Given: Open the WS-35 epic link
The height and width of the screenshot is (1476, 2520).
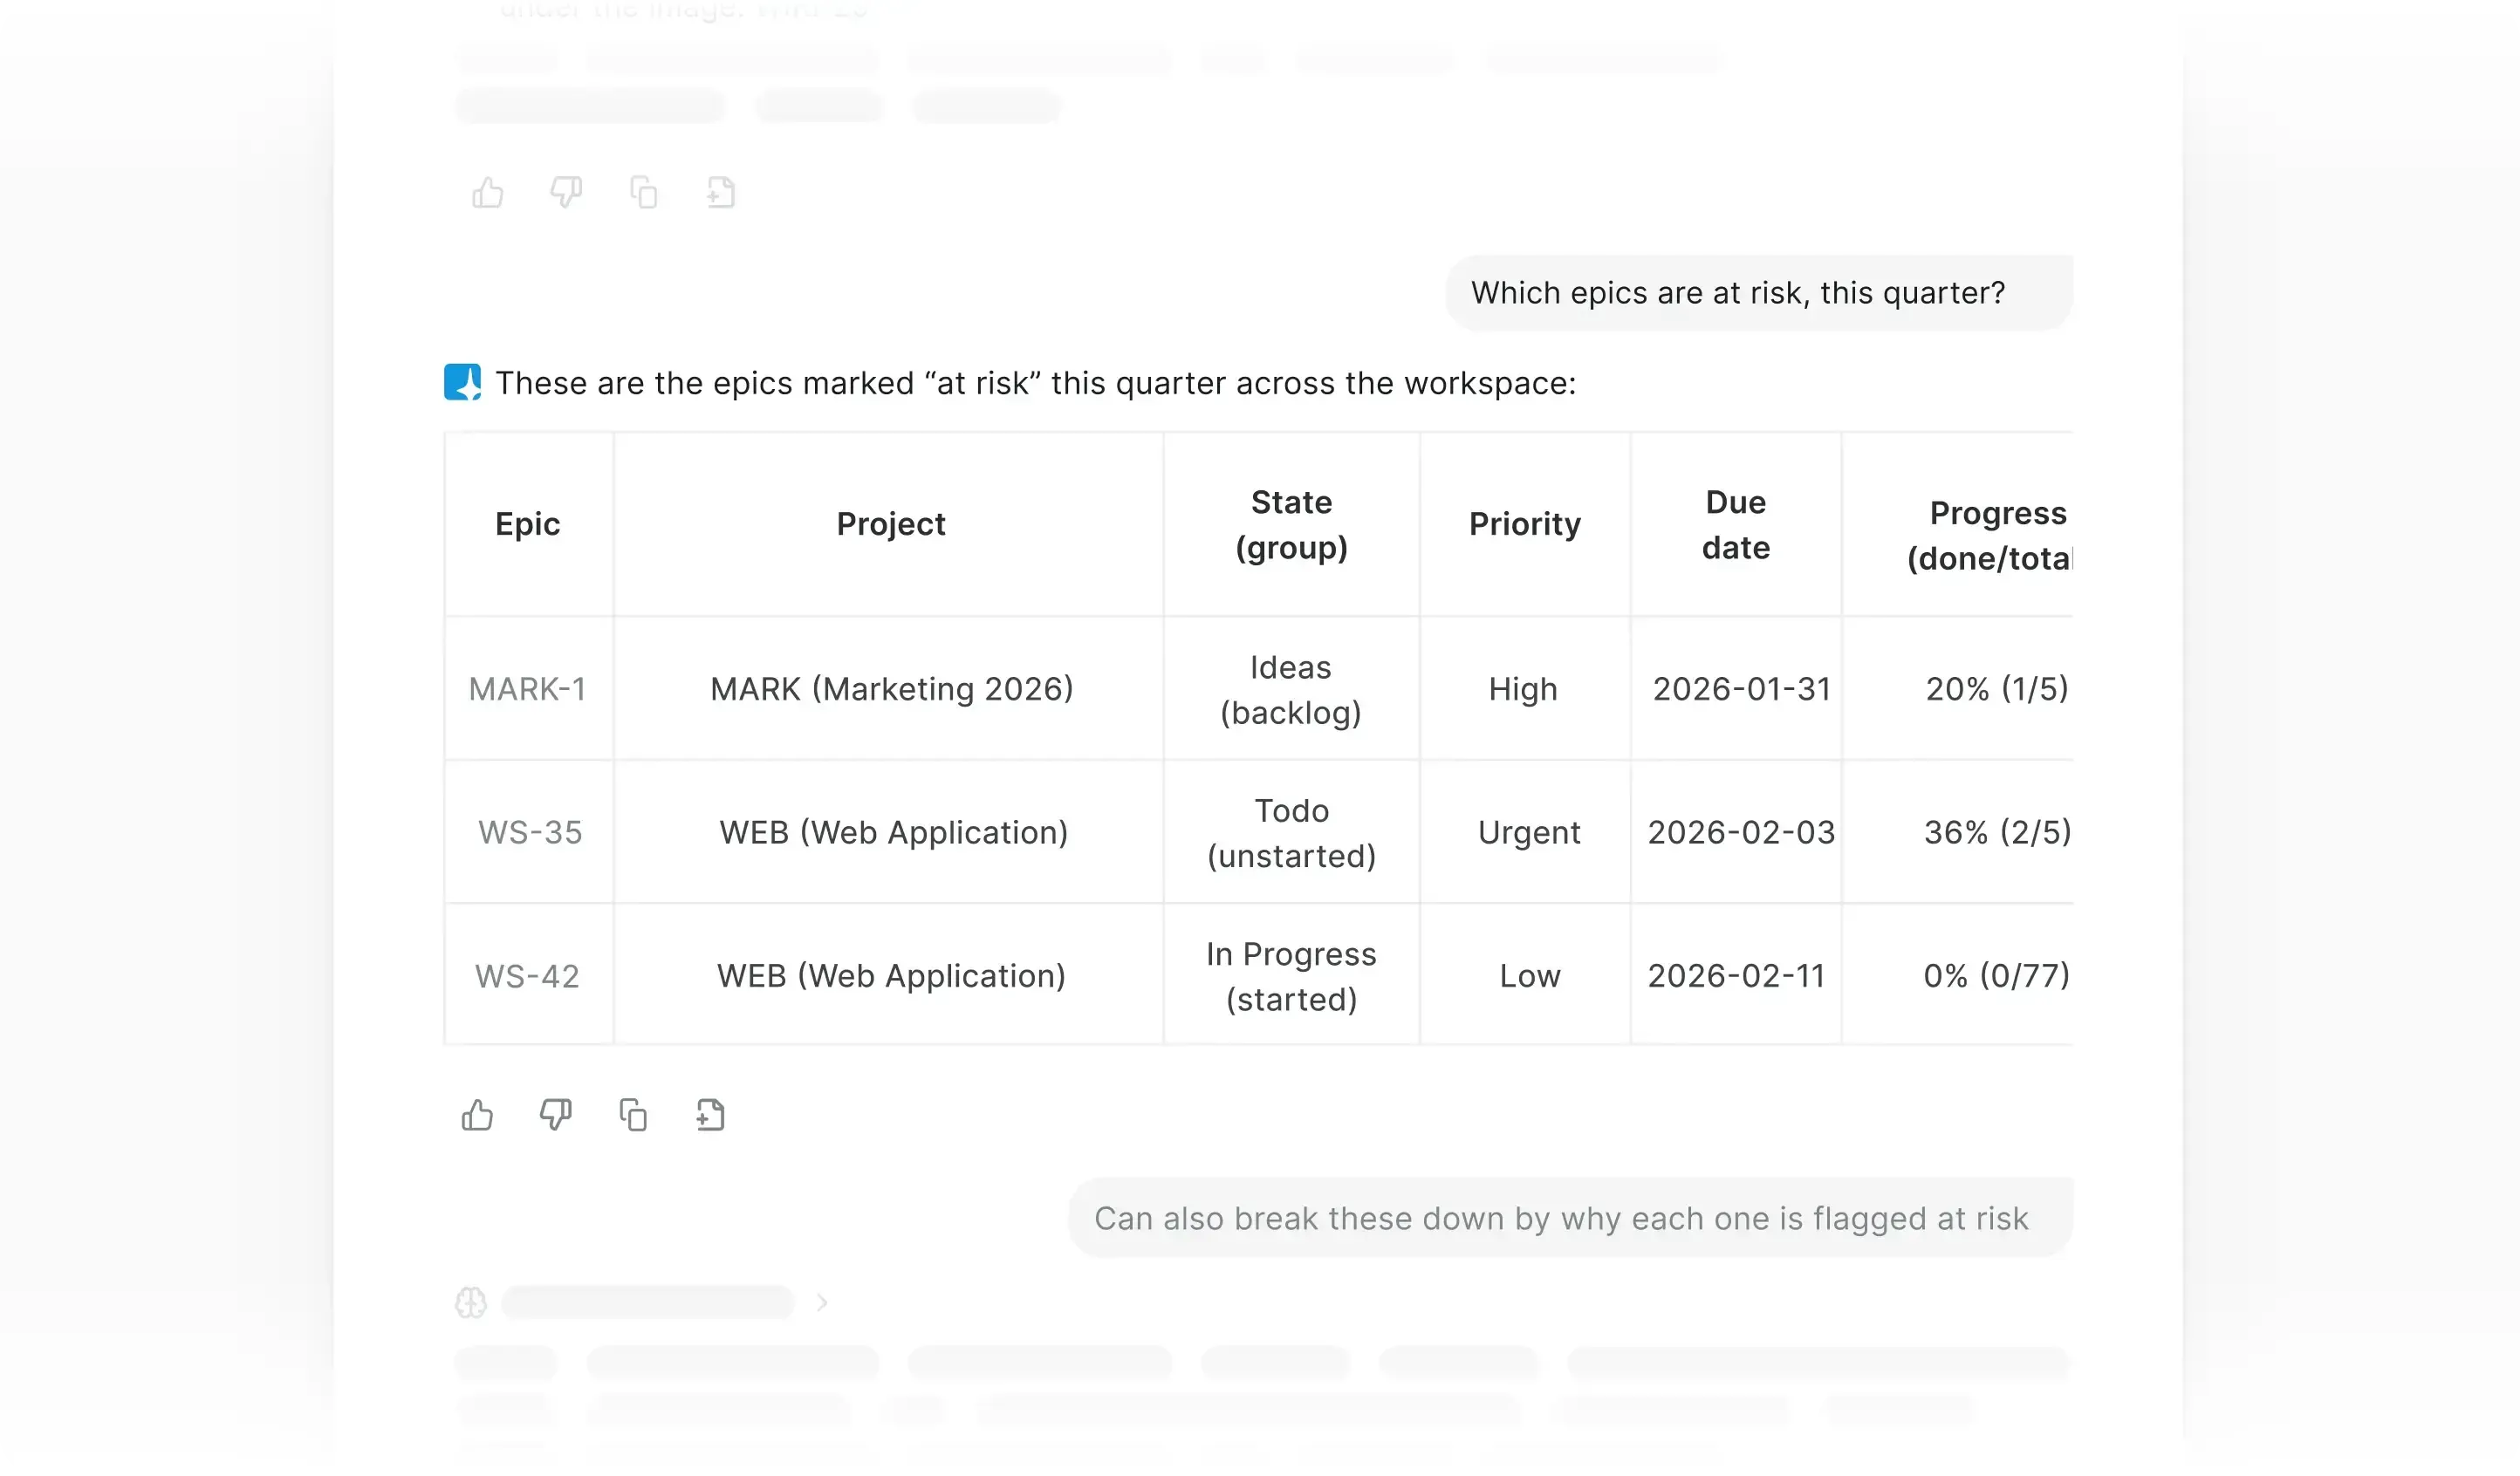Looking at the screenshot, I should coord(529,832).
